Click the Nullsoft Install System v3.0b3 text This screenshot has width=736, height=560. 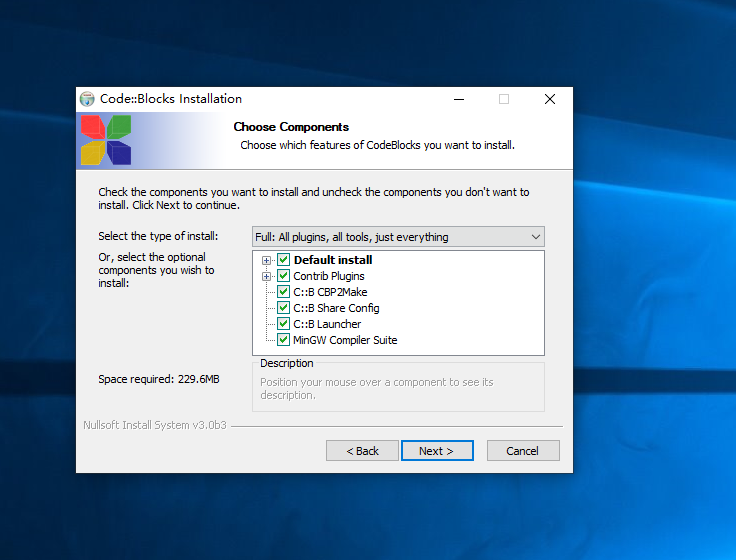pyautogui.click(x=155, y=425)
